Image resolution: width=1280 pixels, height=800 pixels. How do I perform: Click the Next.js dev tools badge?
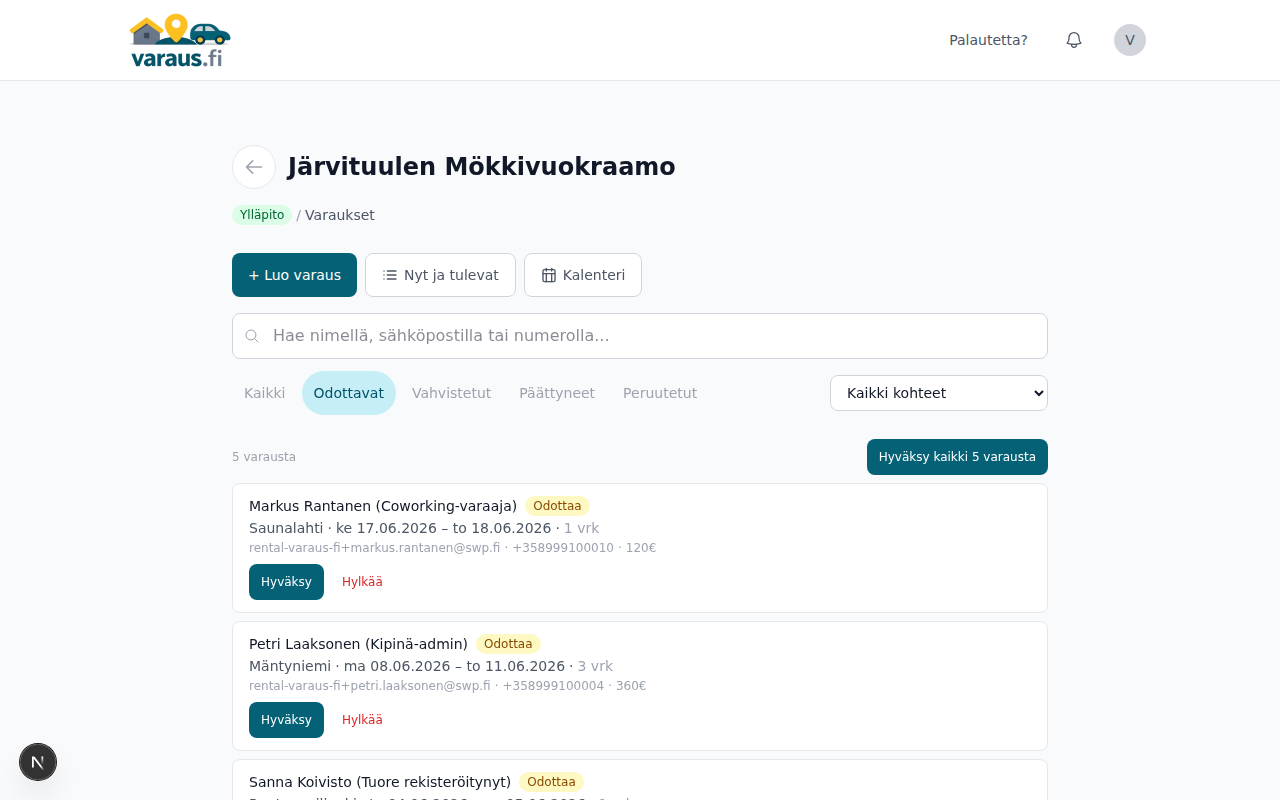pos(38,762)
